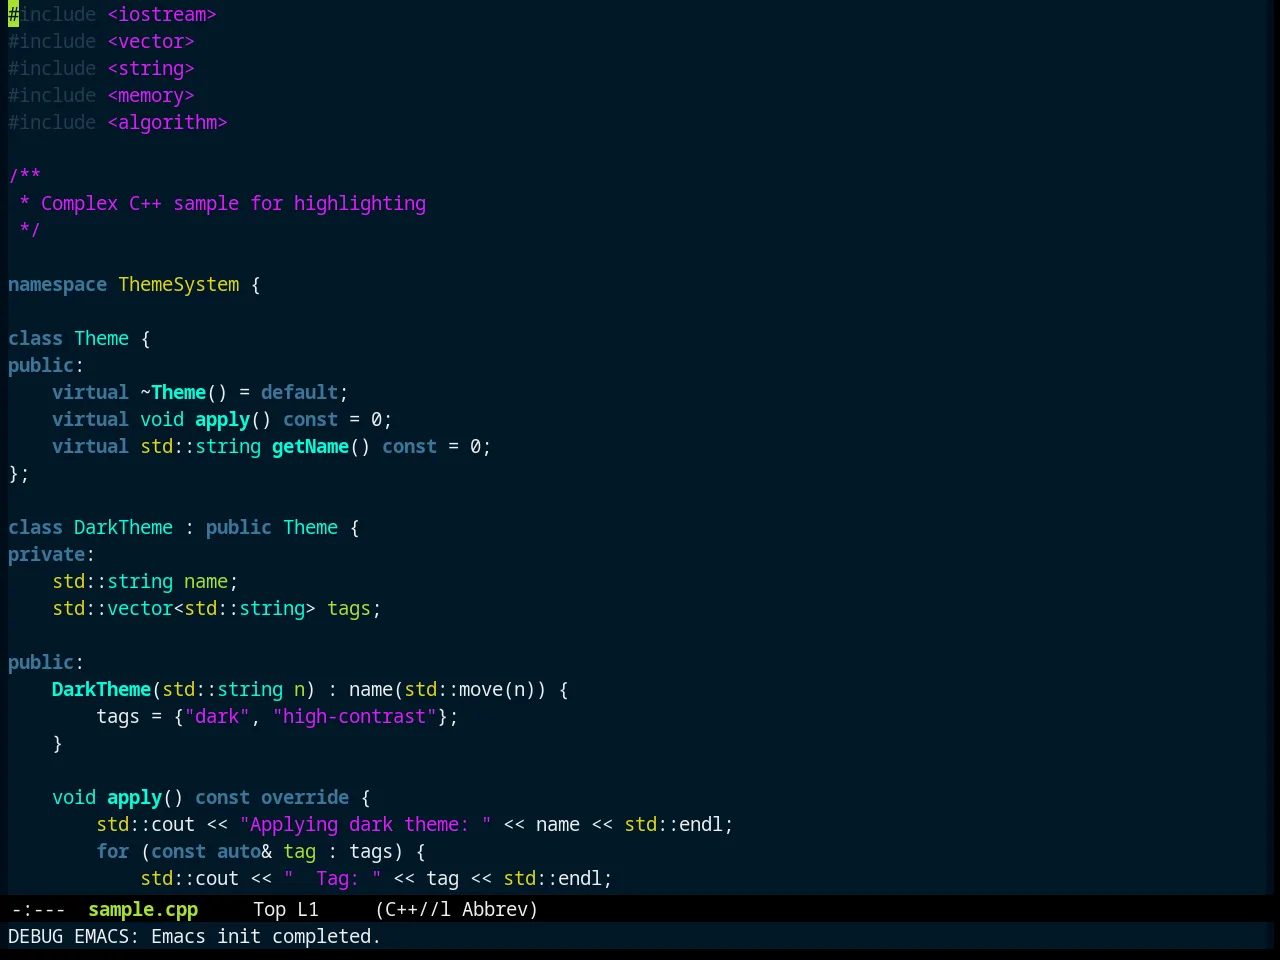Place cursor on <iostream> include
1280x960 pixels.
click(162, 14)
